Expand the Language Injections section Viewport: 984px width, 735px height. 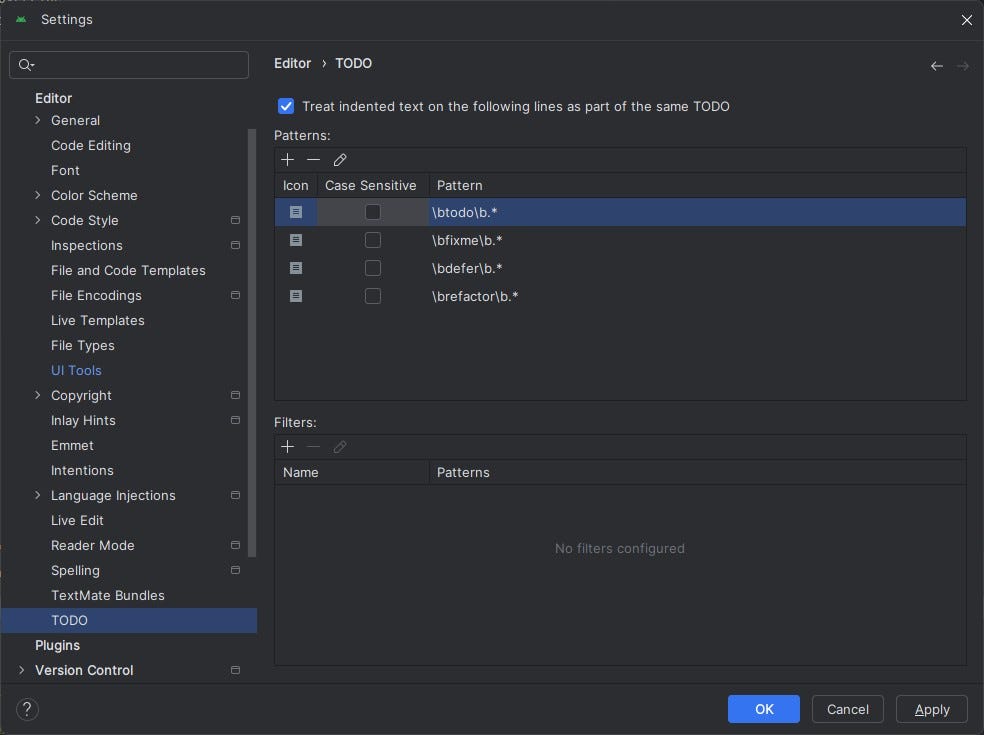click(38, 495)
